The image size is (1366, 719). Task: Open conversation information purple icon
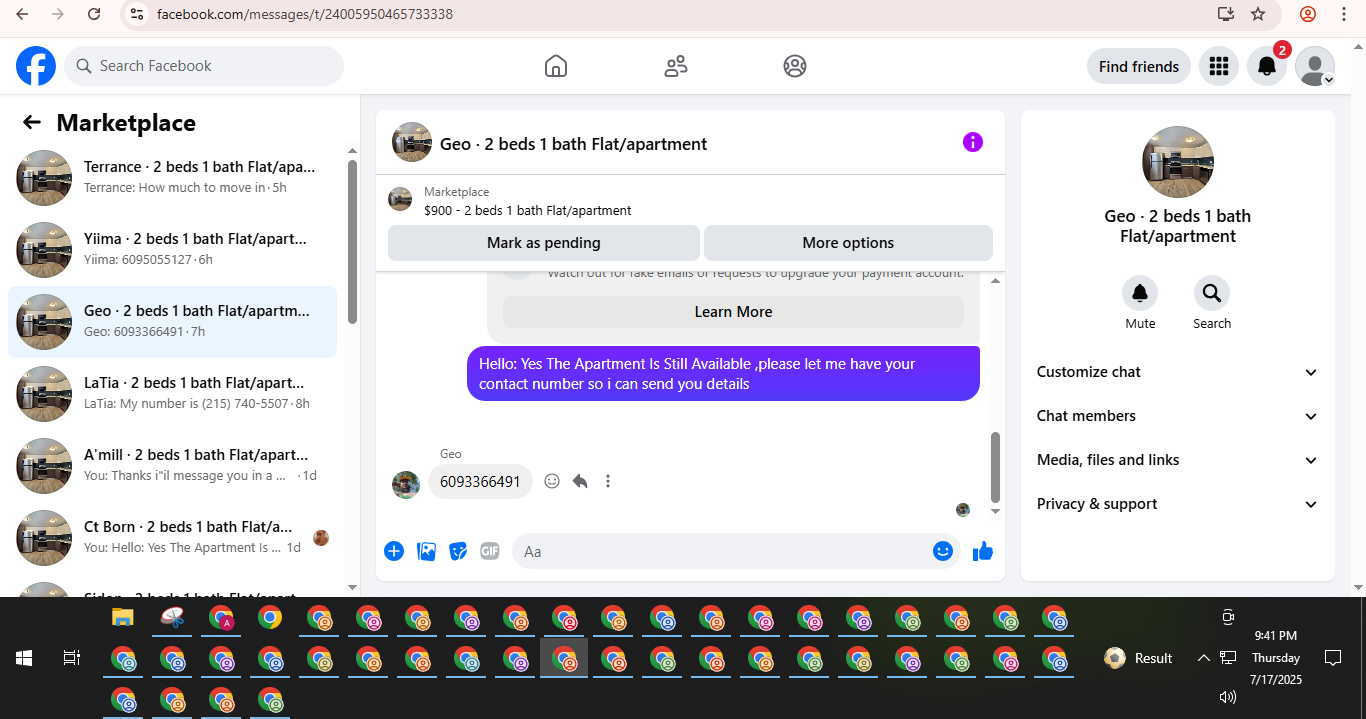pos(973,142)
